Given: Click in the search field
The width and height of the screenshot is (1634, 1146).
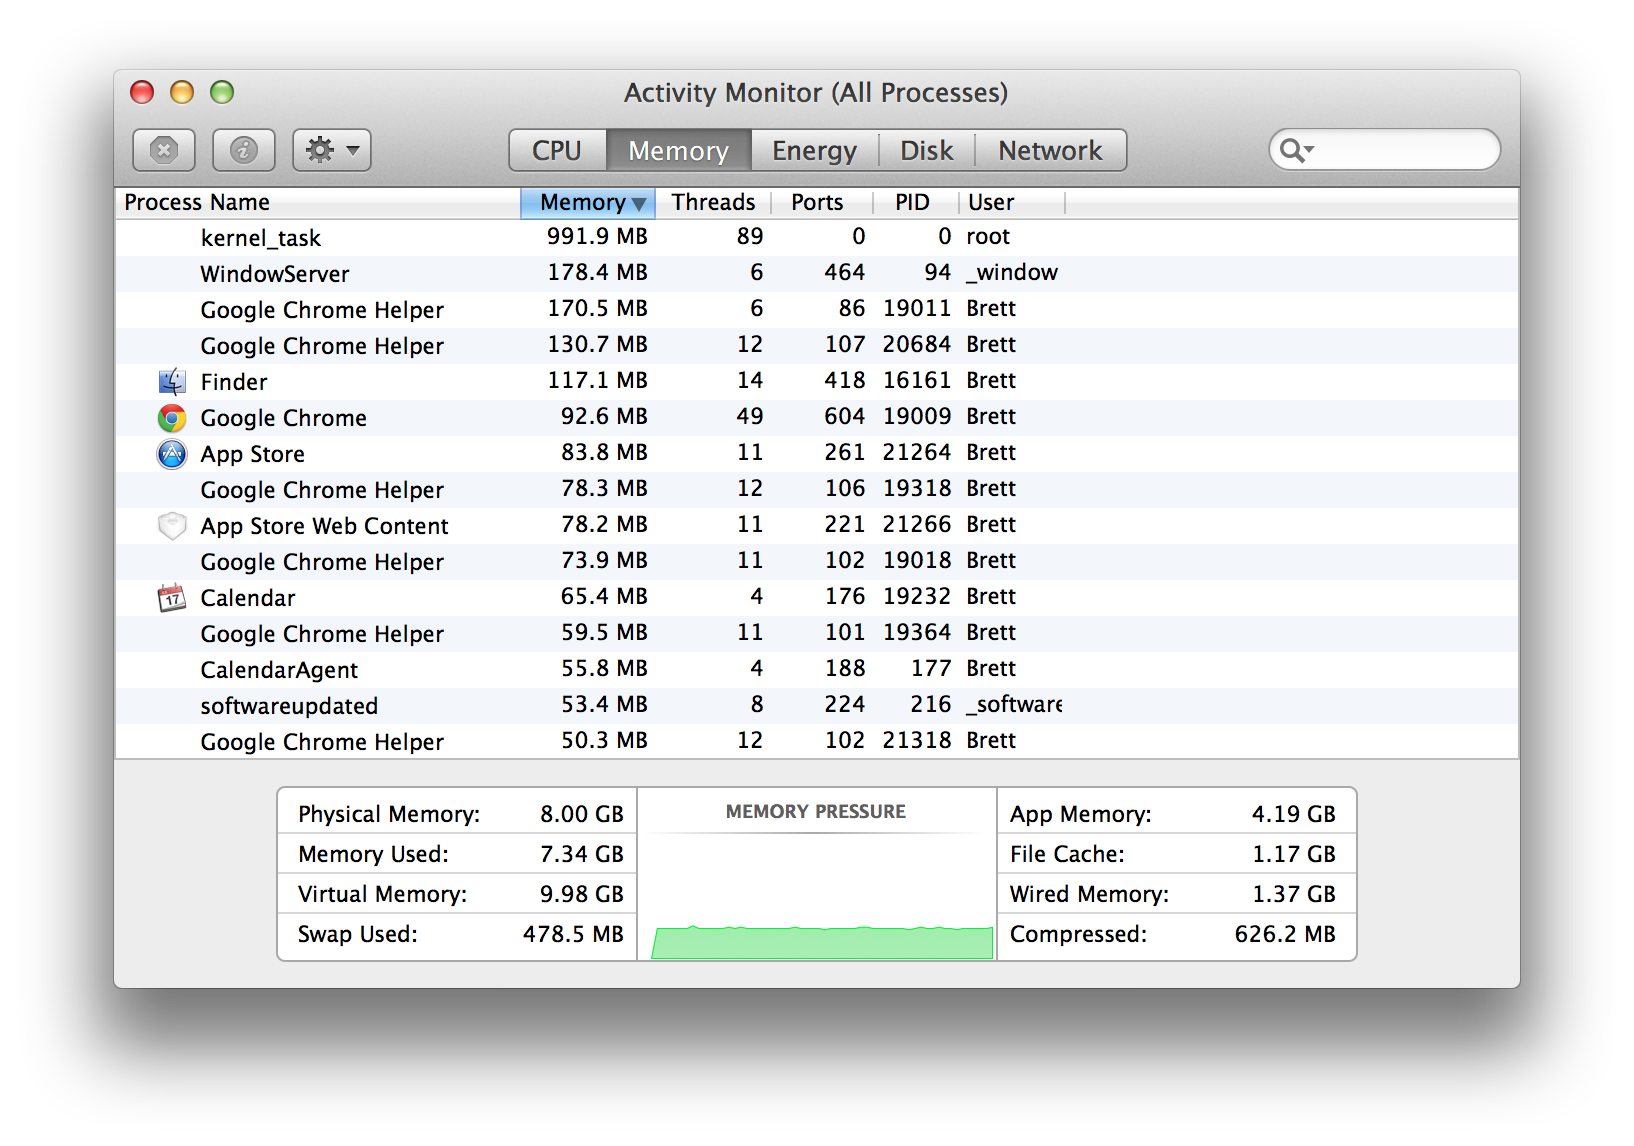Looking at the screenshot, I should point(1385,150).
